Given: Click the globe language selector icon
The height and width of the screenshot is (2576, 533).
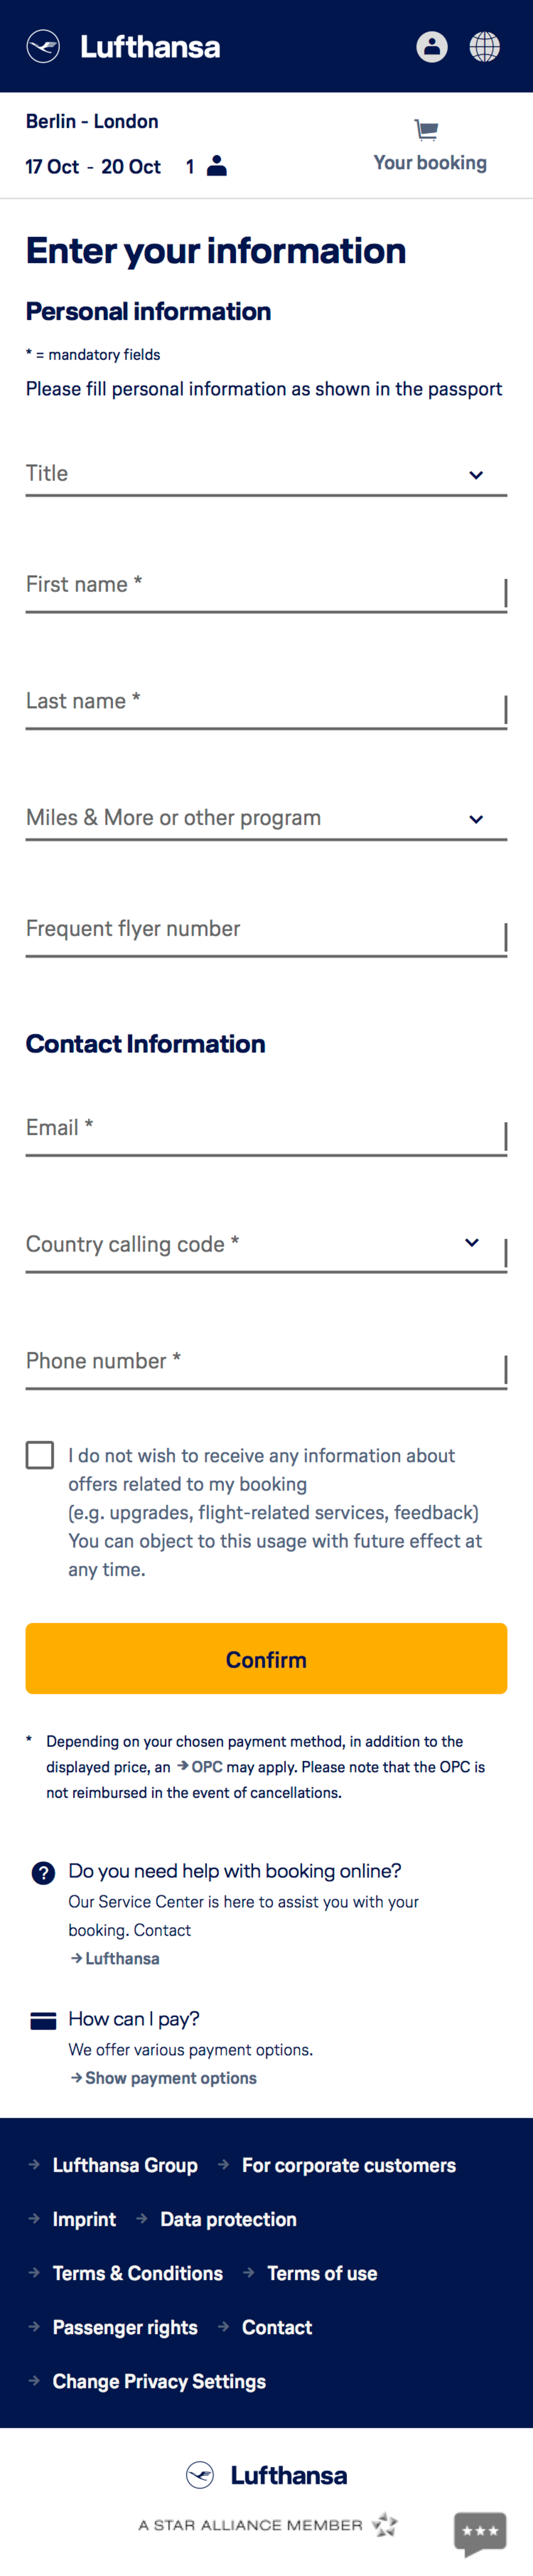Looking at the screenshot, I should click(x=485, y=45).
